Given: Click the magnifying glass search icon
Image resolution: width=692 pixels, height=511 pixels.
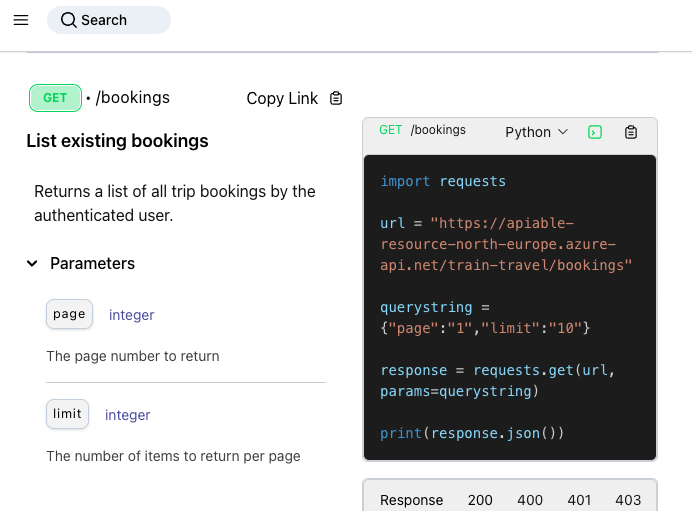Looking at the screenshot, I should [x=68, y=20].
